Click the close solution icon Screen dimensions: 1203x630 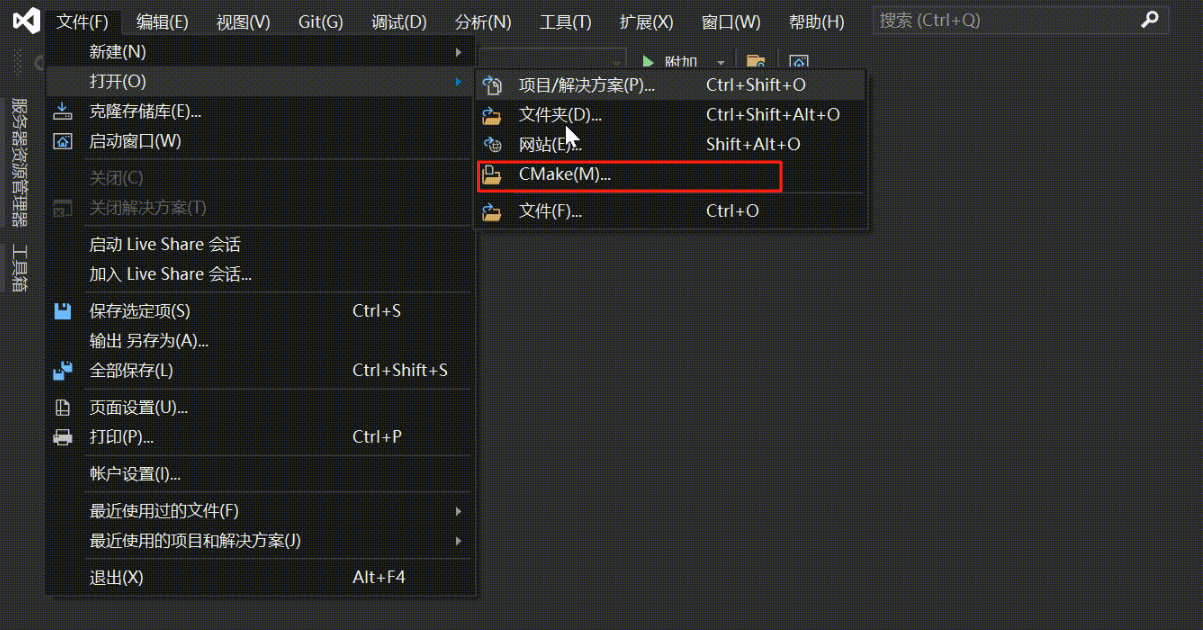tap(63, 208)
